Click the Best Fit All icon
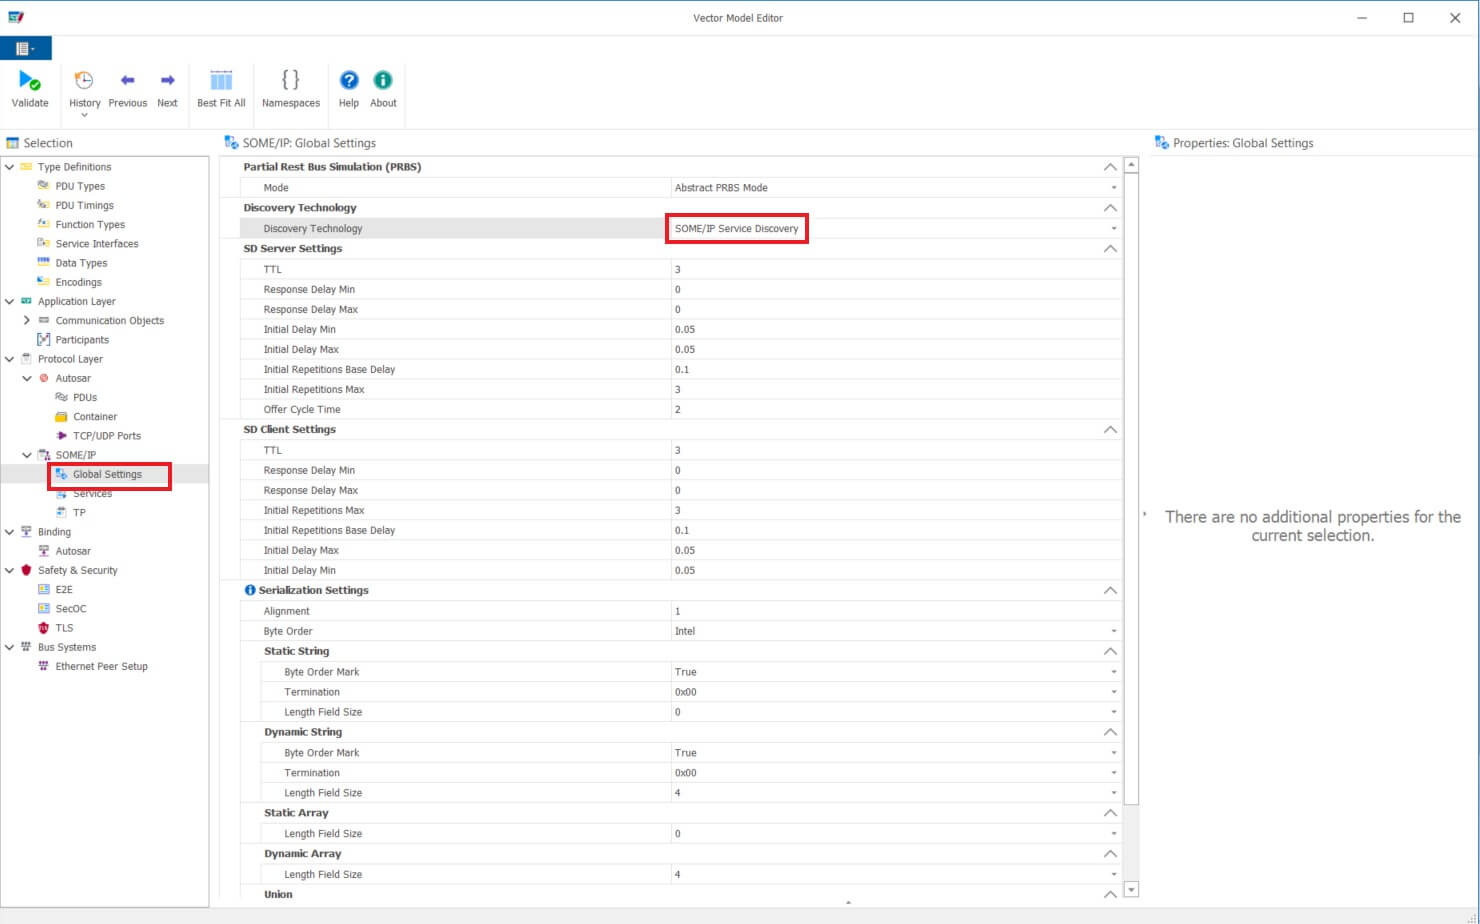This screenshot has width=1480, height=924. point(221,81)
